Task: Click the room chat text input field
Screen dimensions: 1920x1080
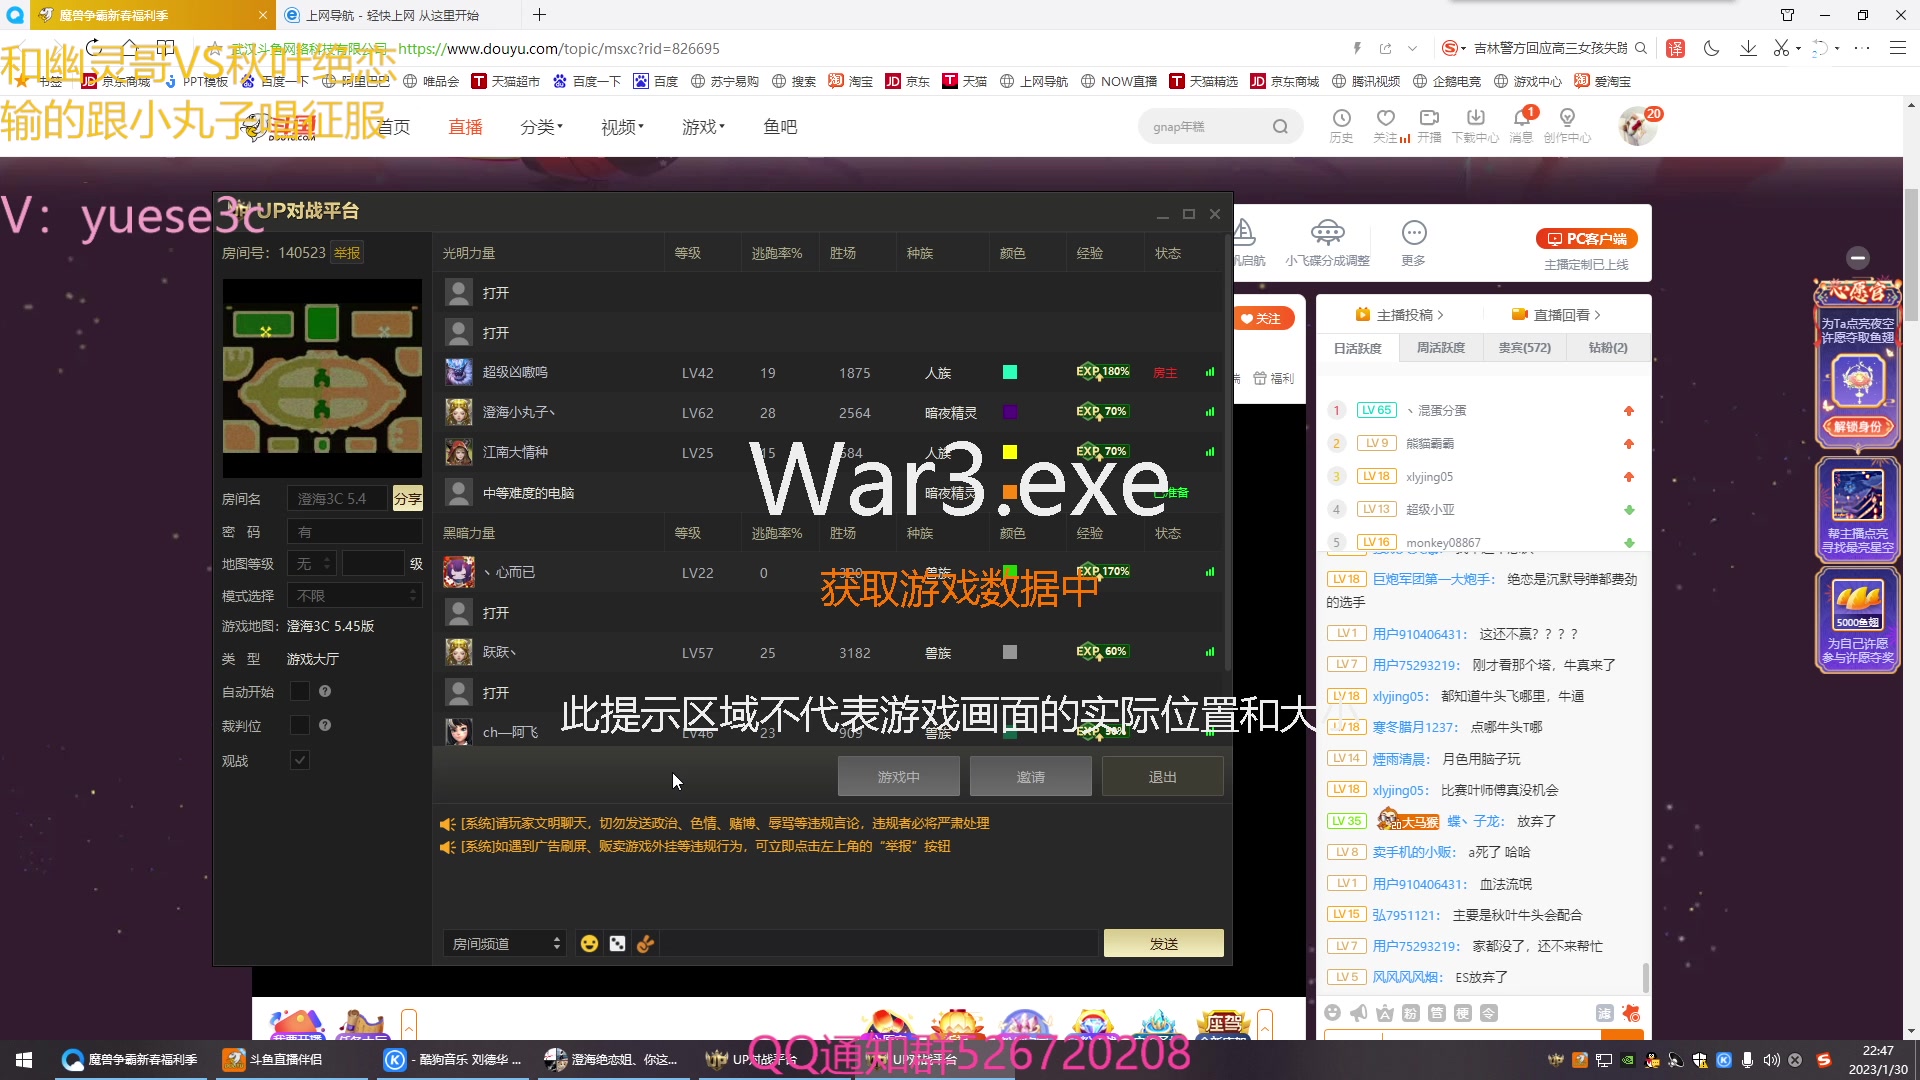Action: click(x=879, y=944)
